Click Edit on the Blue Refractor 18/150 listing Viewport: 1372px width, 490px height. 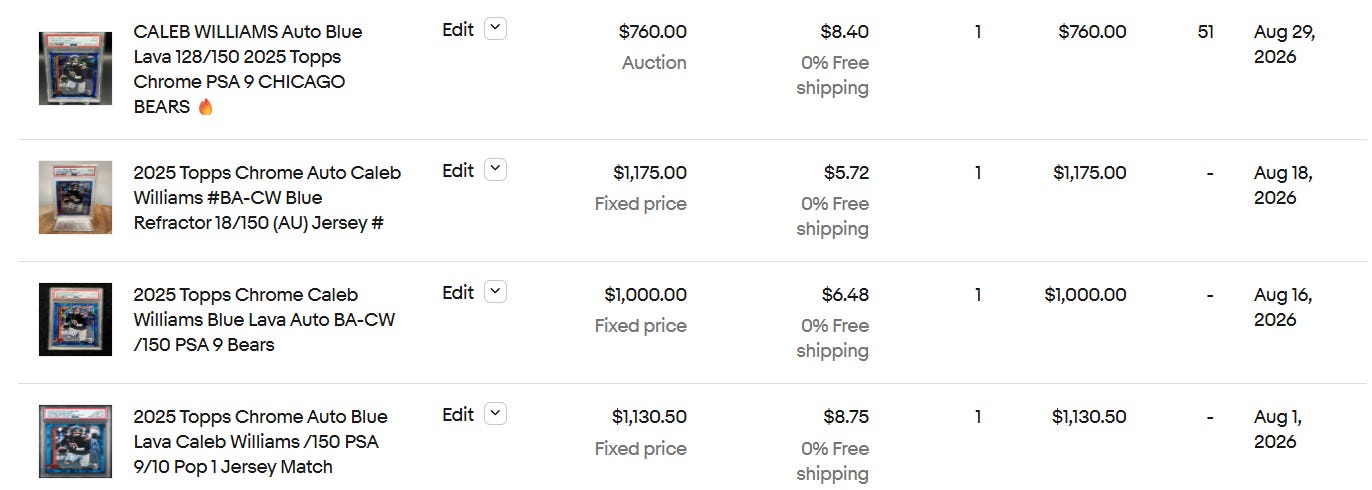coord(458,171)
